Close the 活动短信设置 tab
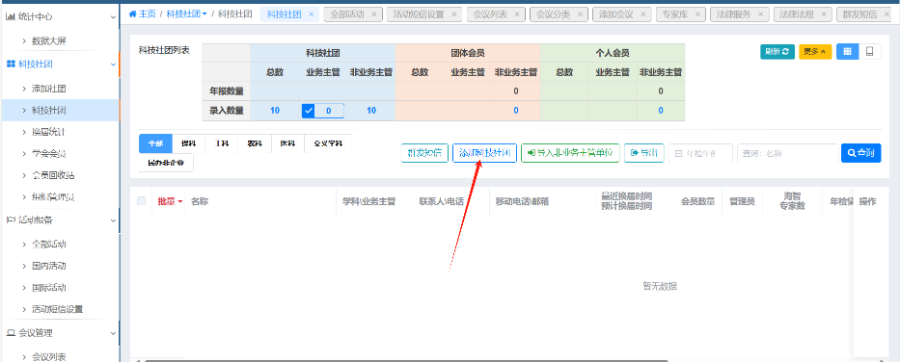 pos(454,14)
